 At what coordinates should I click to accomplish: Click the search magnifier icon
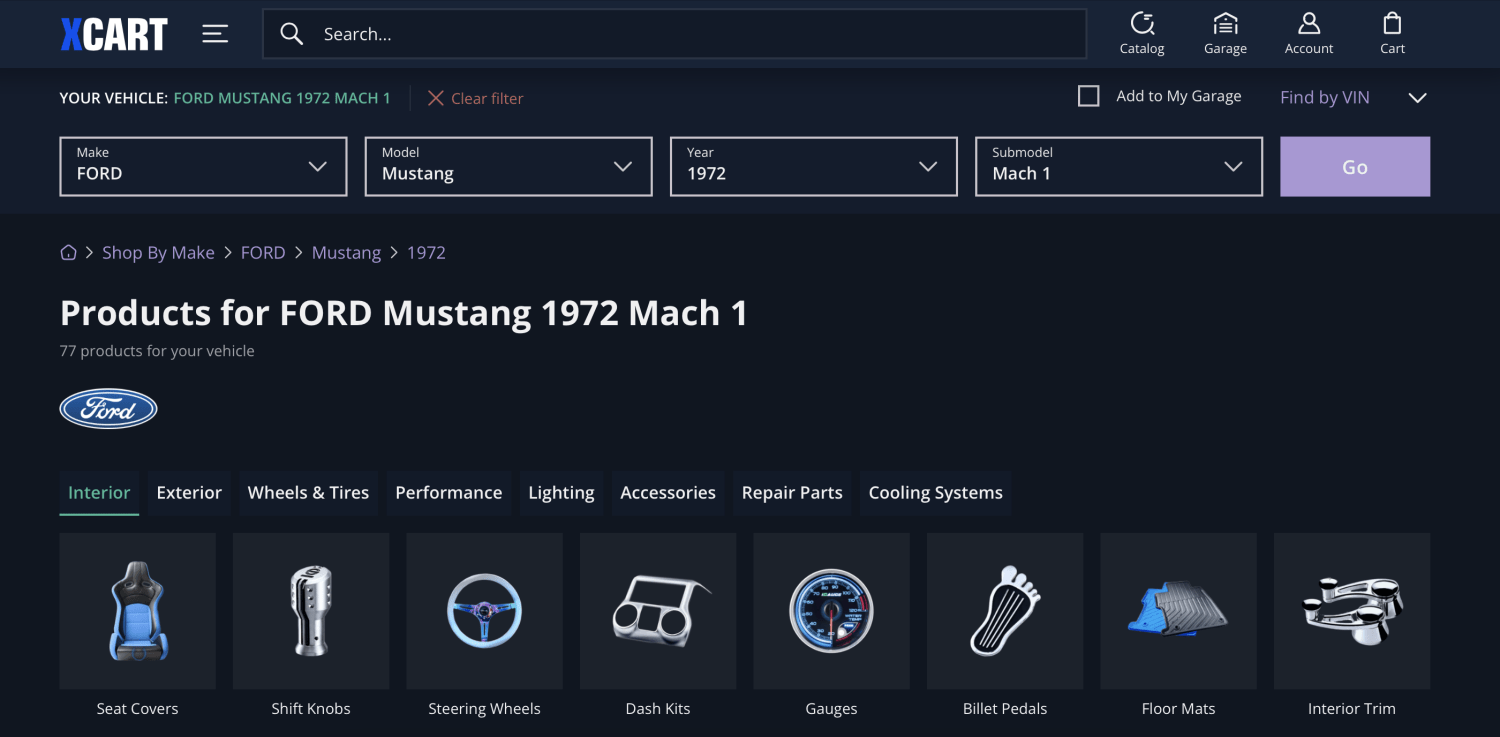pos(291,33)
